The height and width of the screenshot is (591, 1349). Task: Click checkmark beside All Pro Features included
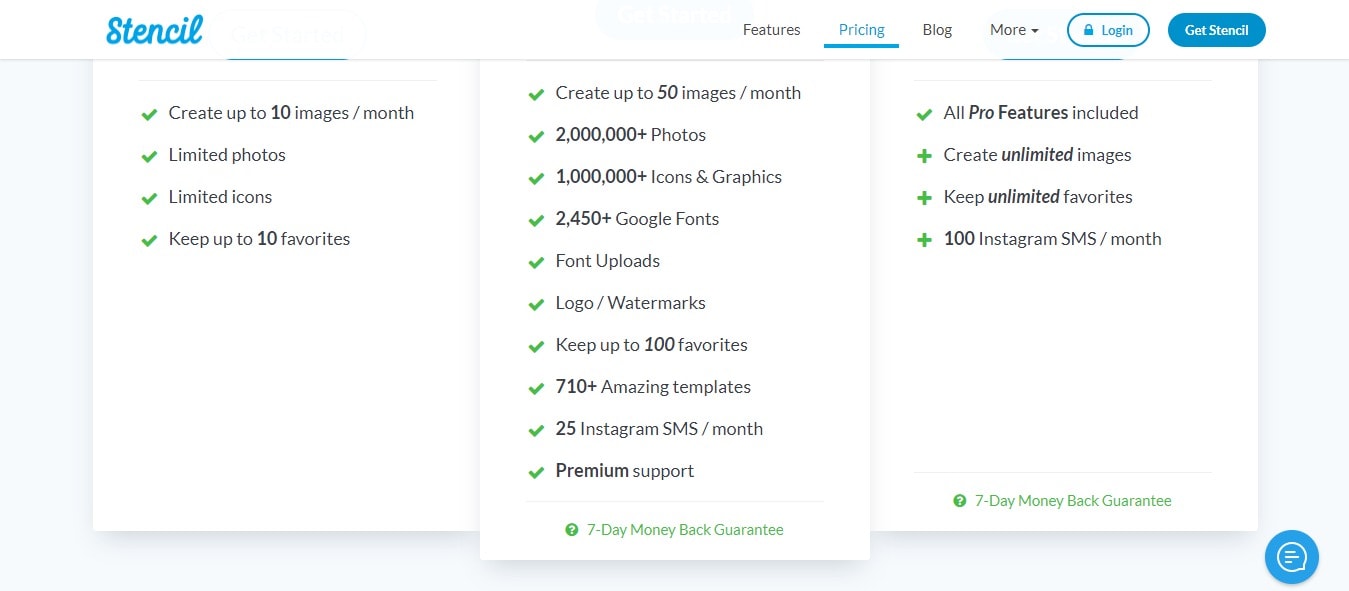(x=924, y=114)
